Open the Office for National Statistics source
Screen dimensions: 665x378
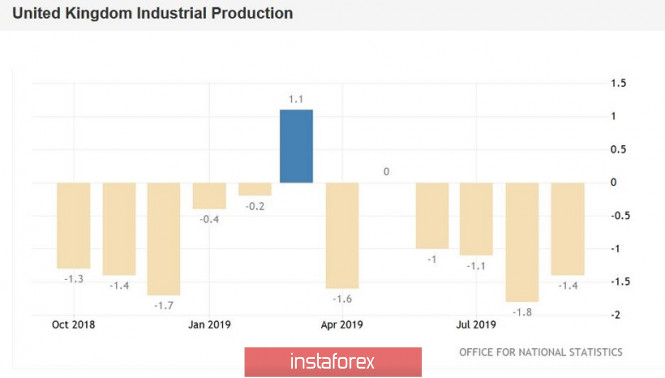(x=541, y=352)
